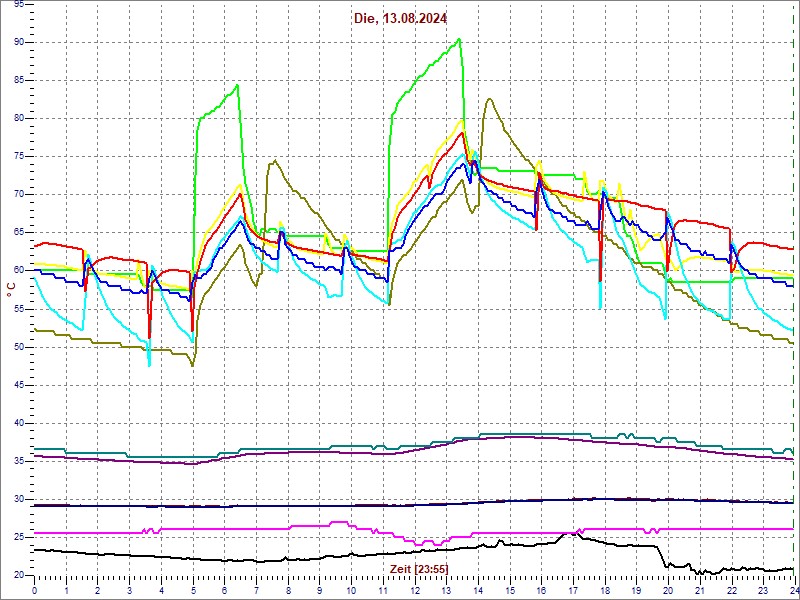Click hour 9 on the time axis

pos(319,590)
